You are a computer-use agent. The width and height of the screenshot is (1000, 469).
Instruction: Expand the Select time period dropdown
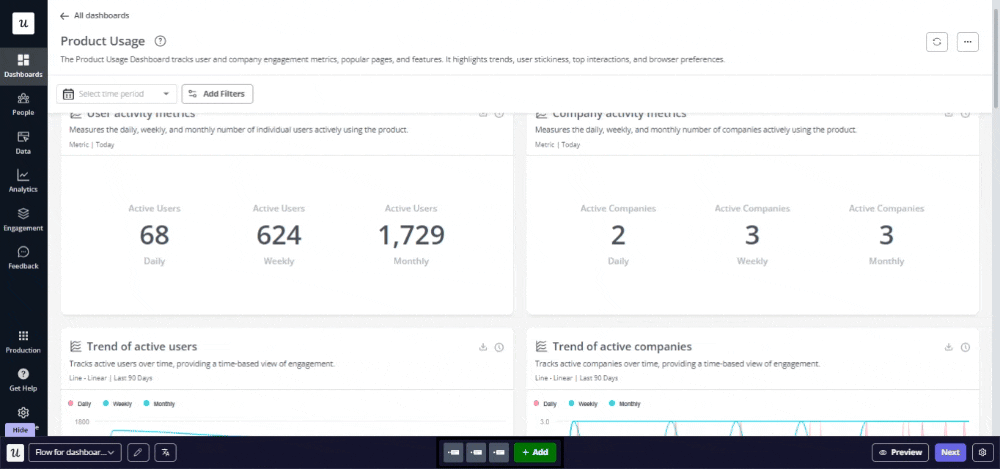(117, 94)
